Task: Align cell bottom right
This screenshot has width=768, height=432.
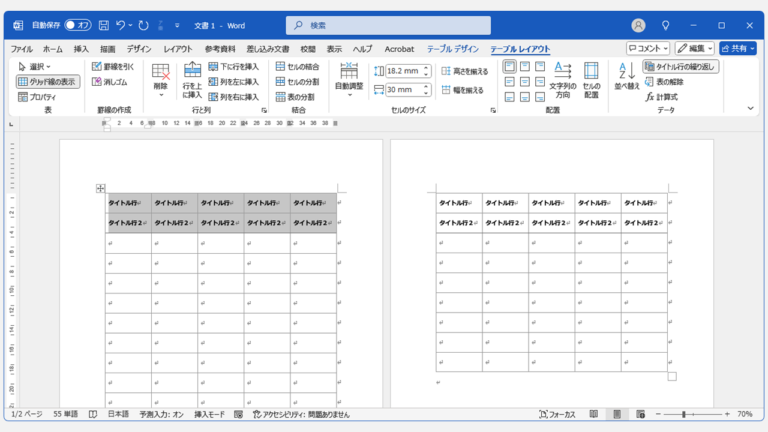Action: (x=540, y=96)
